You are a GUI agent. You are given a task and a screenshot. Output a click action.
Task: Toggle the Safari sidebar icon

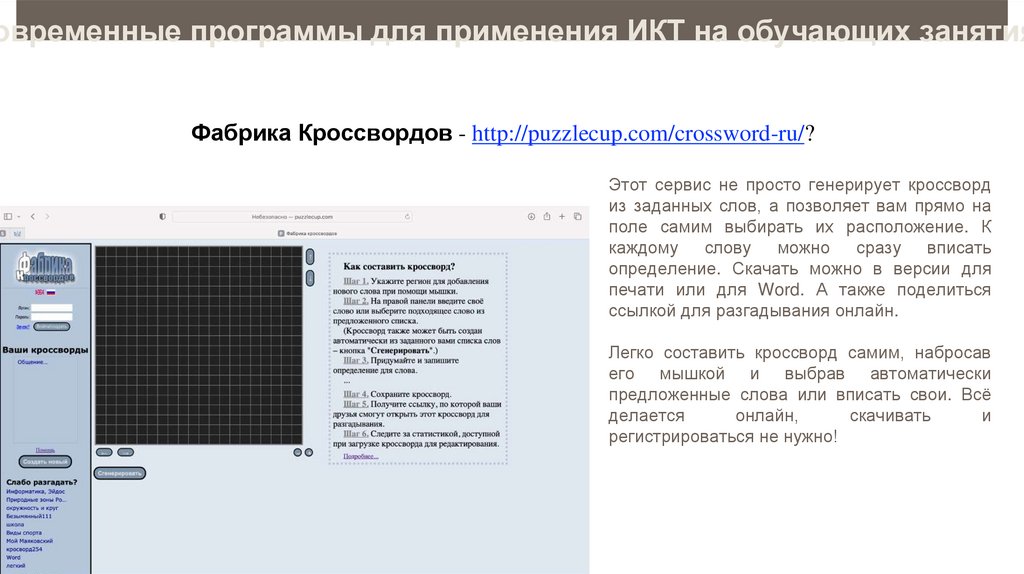7,216
